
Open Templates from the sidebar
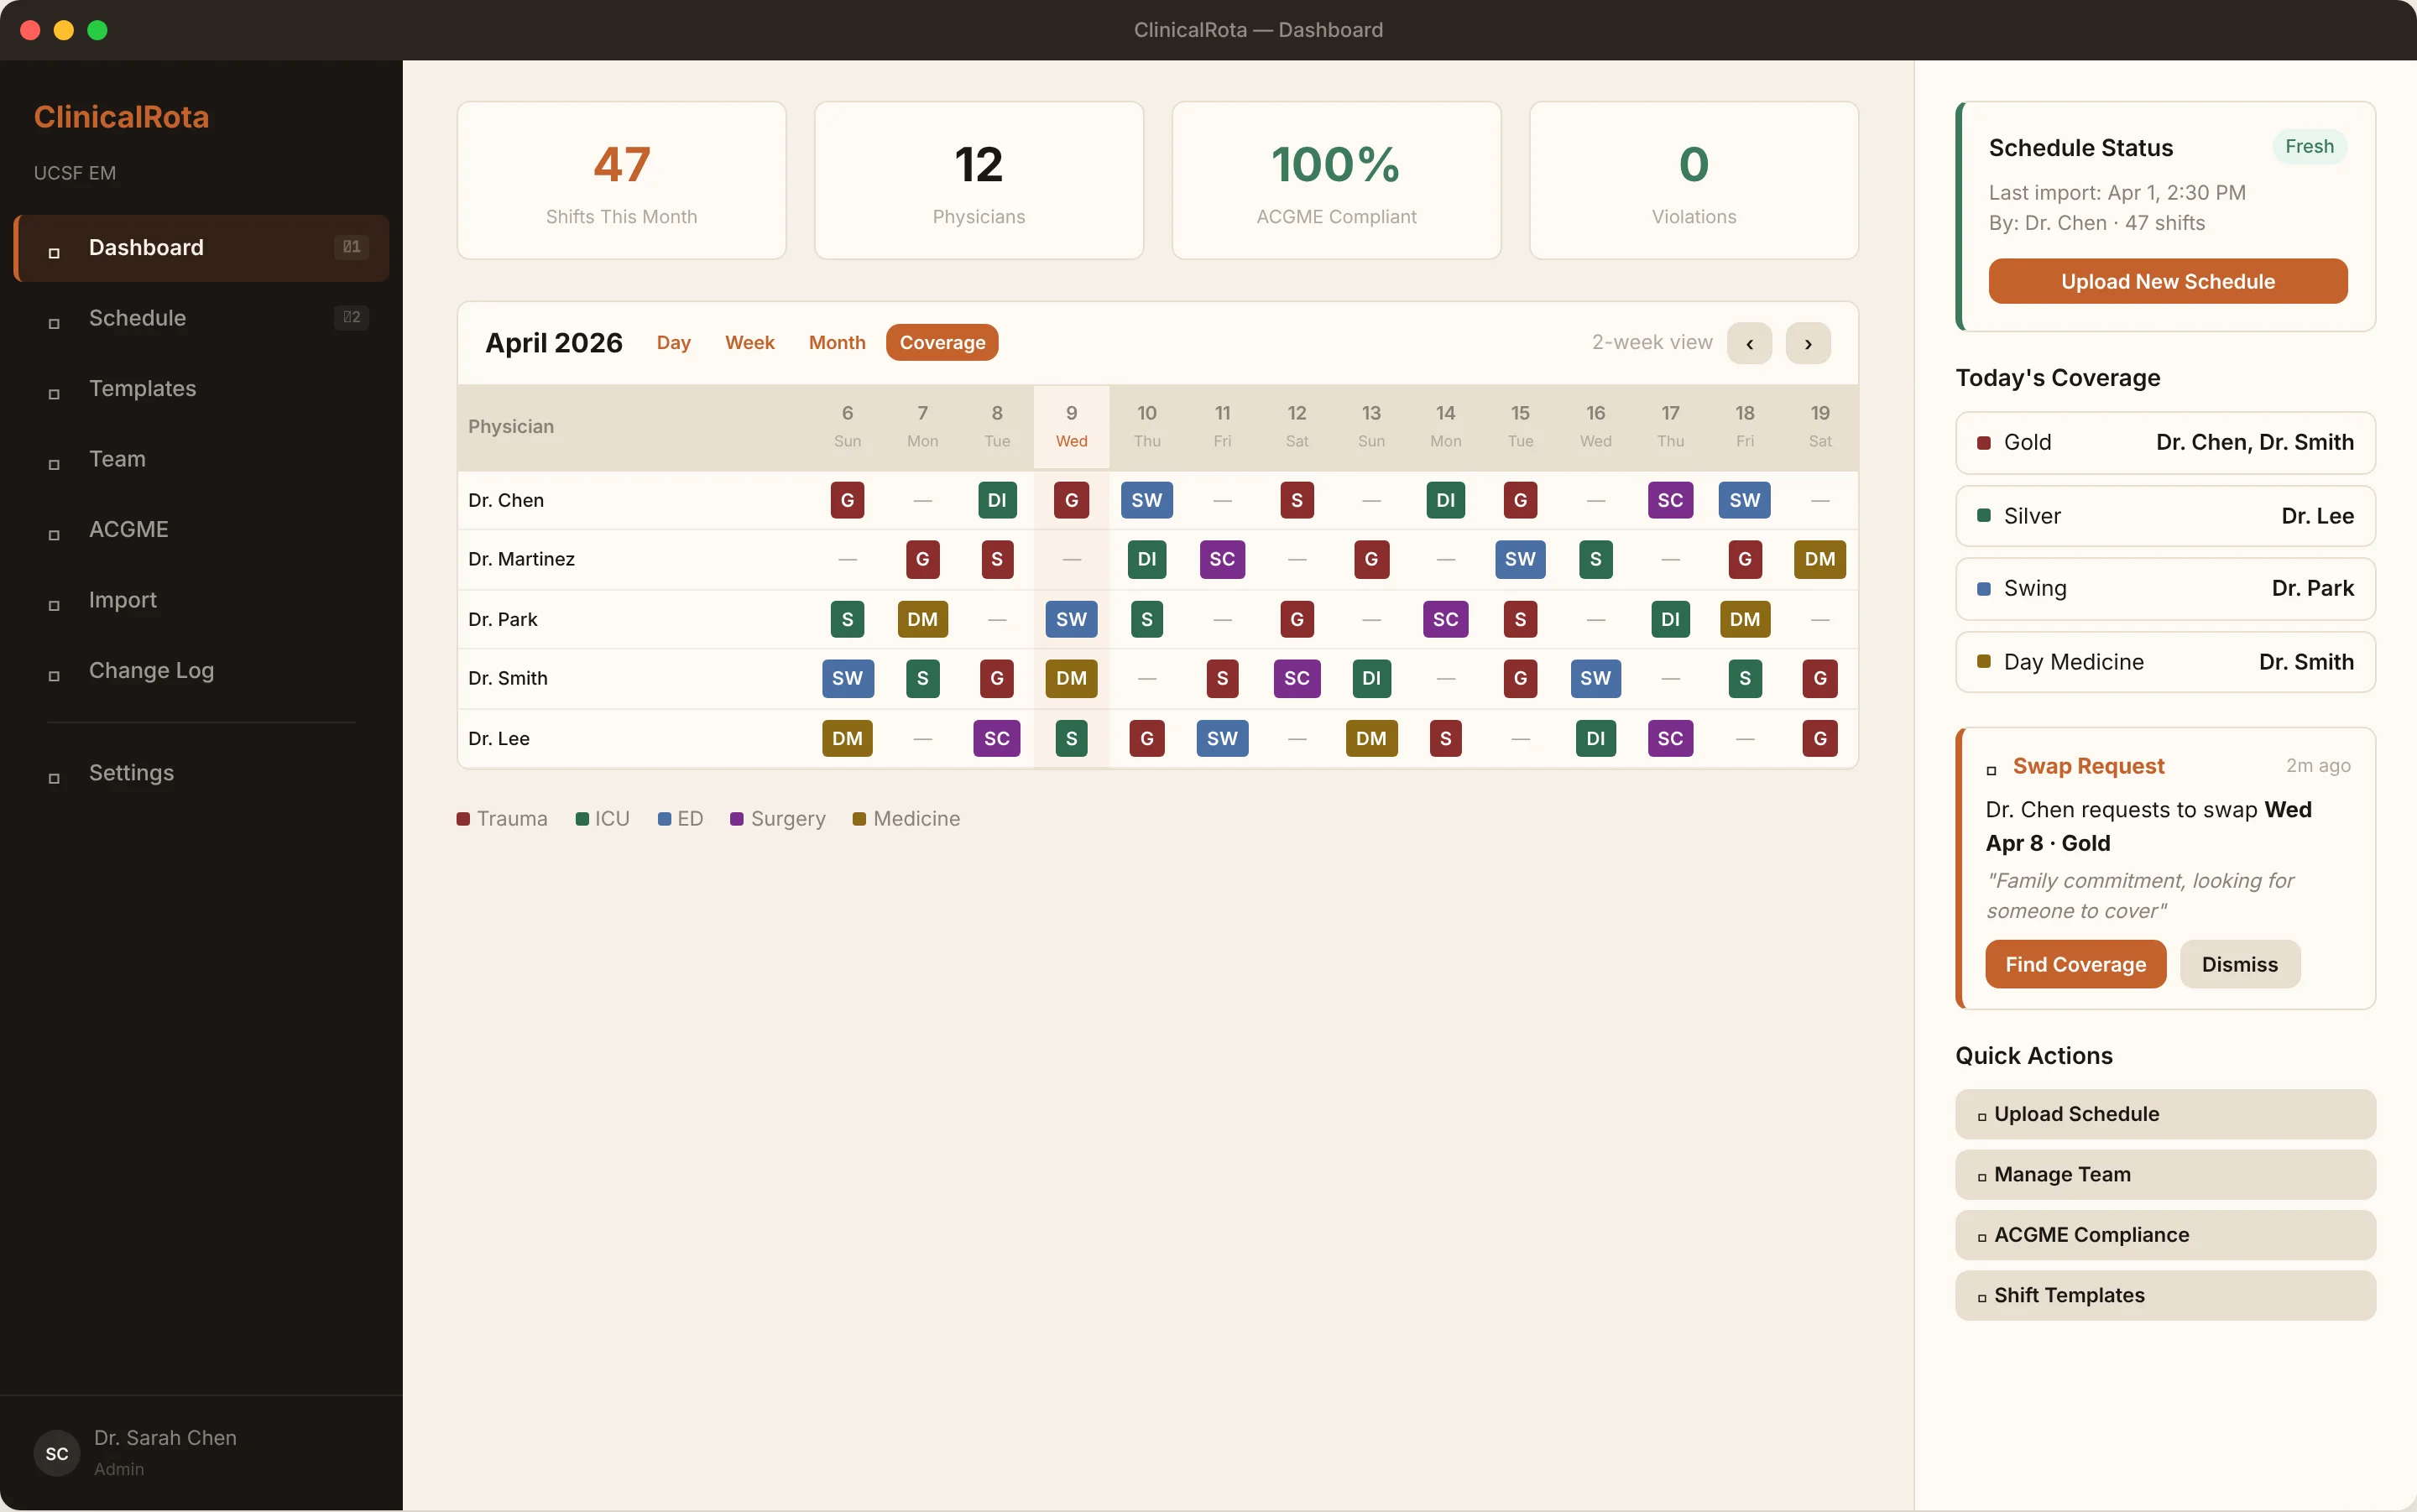point(142,388)
